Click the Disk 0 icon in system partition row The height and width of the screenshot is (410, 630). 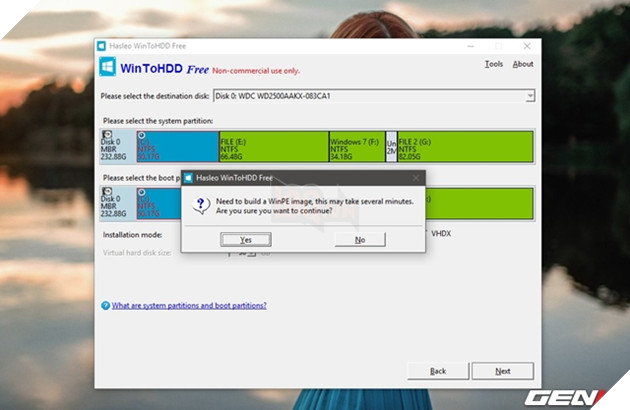(107, 134)
